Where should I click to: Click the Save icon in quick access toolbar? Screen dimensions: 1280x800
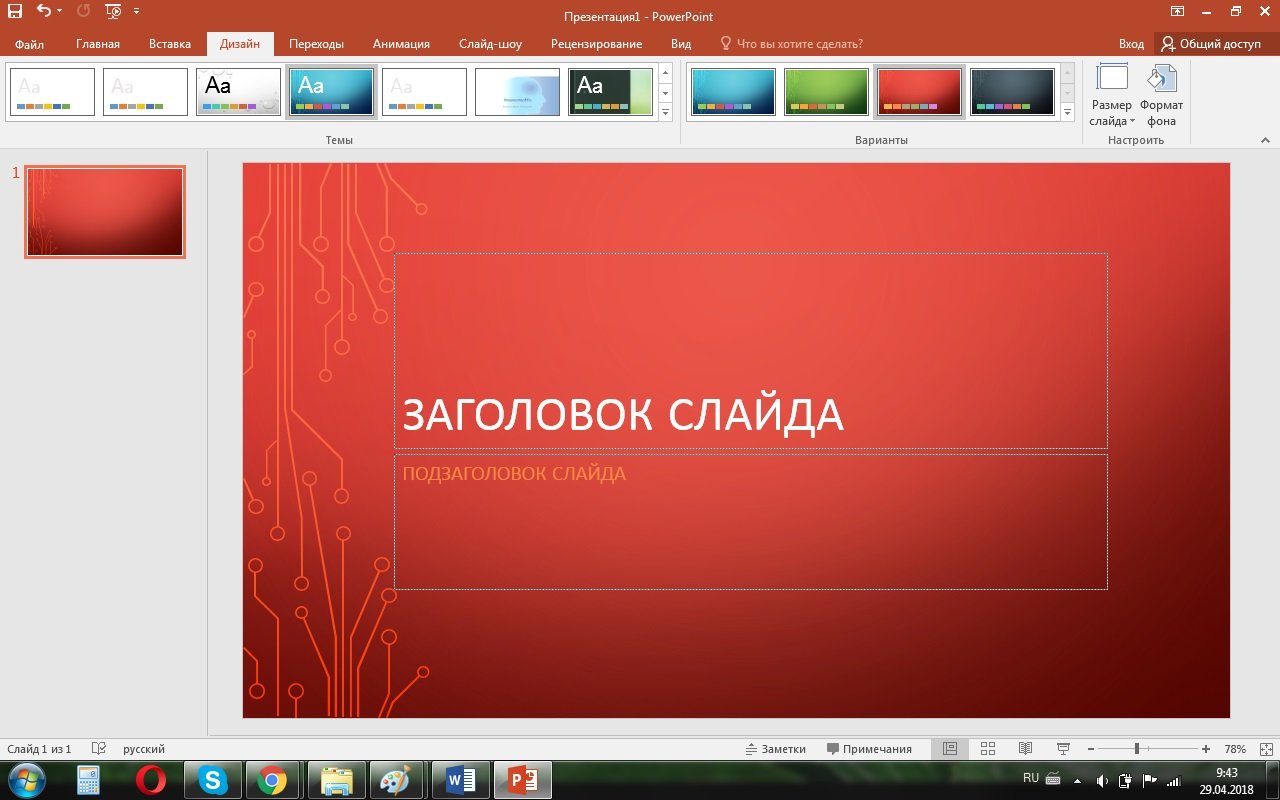pyautogui.click(x=15, y=11)
